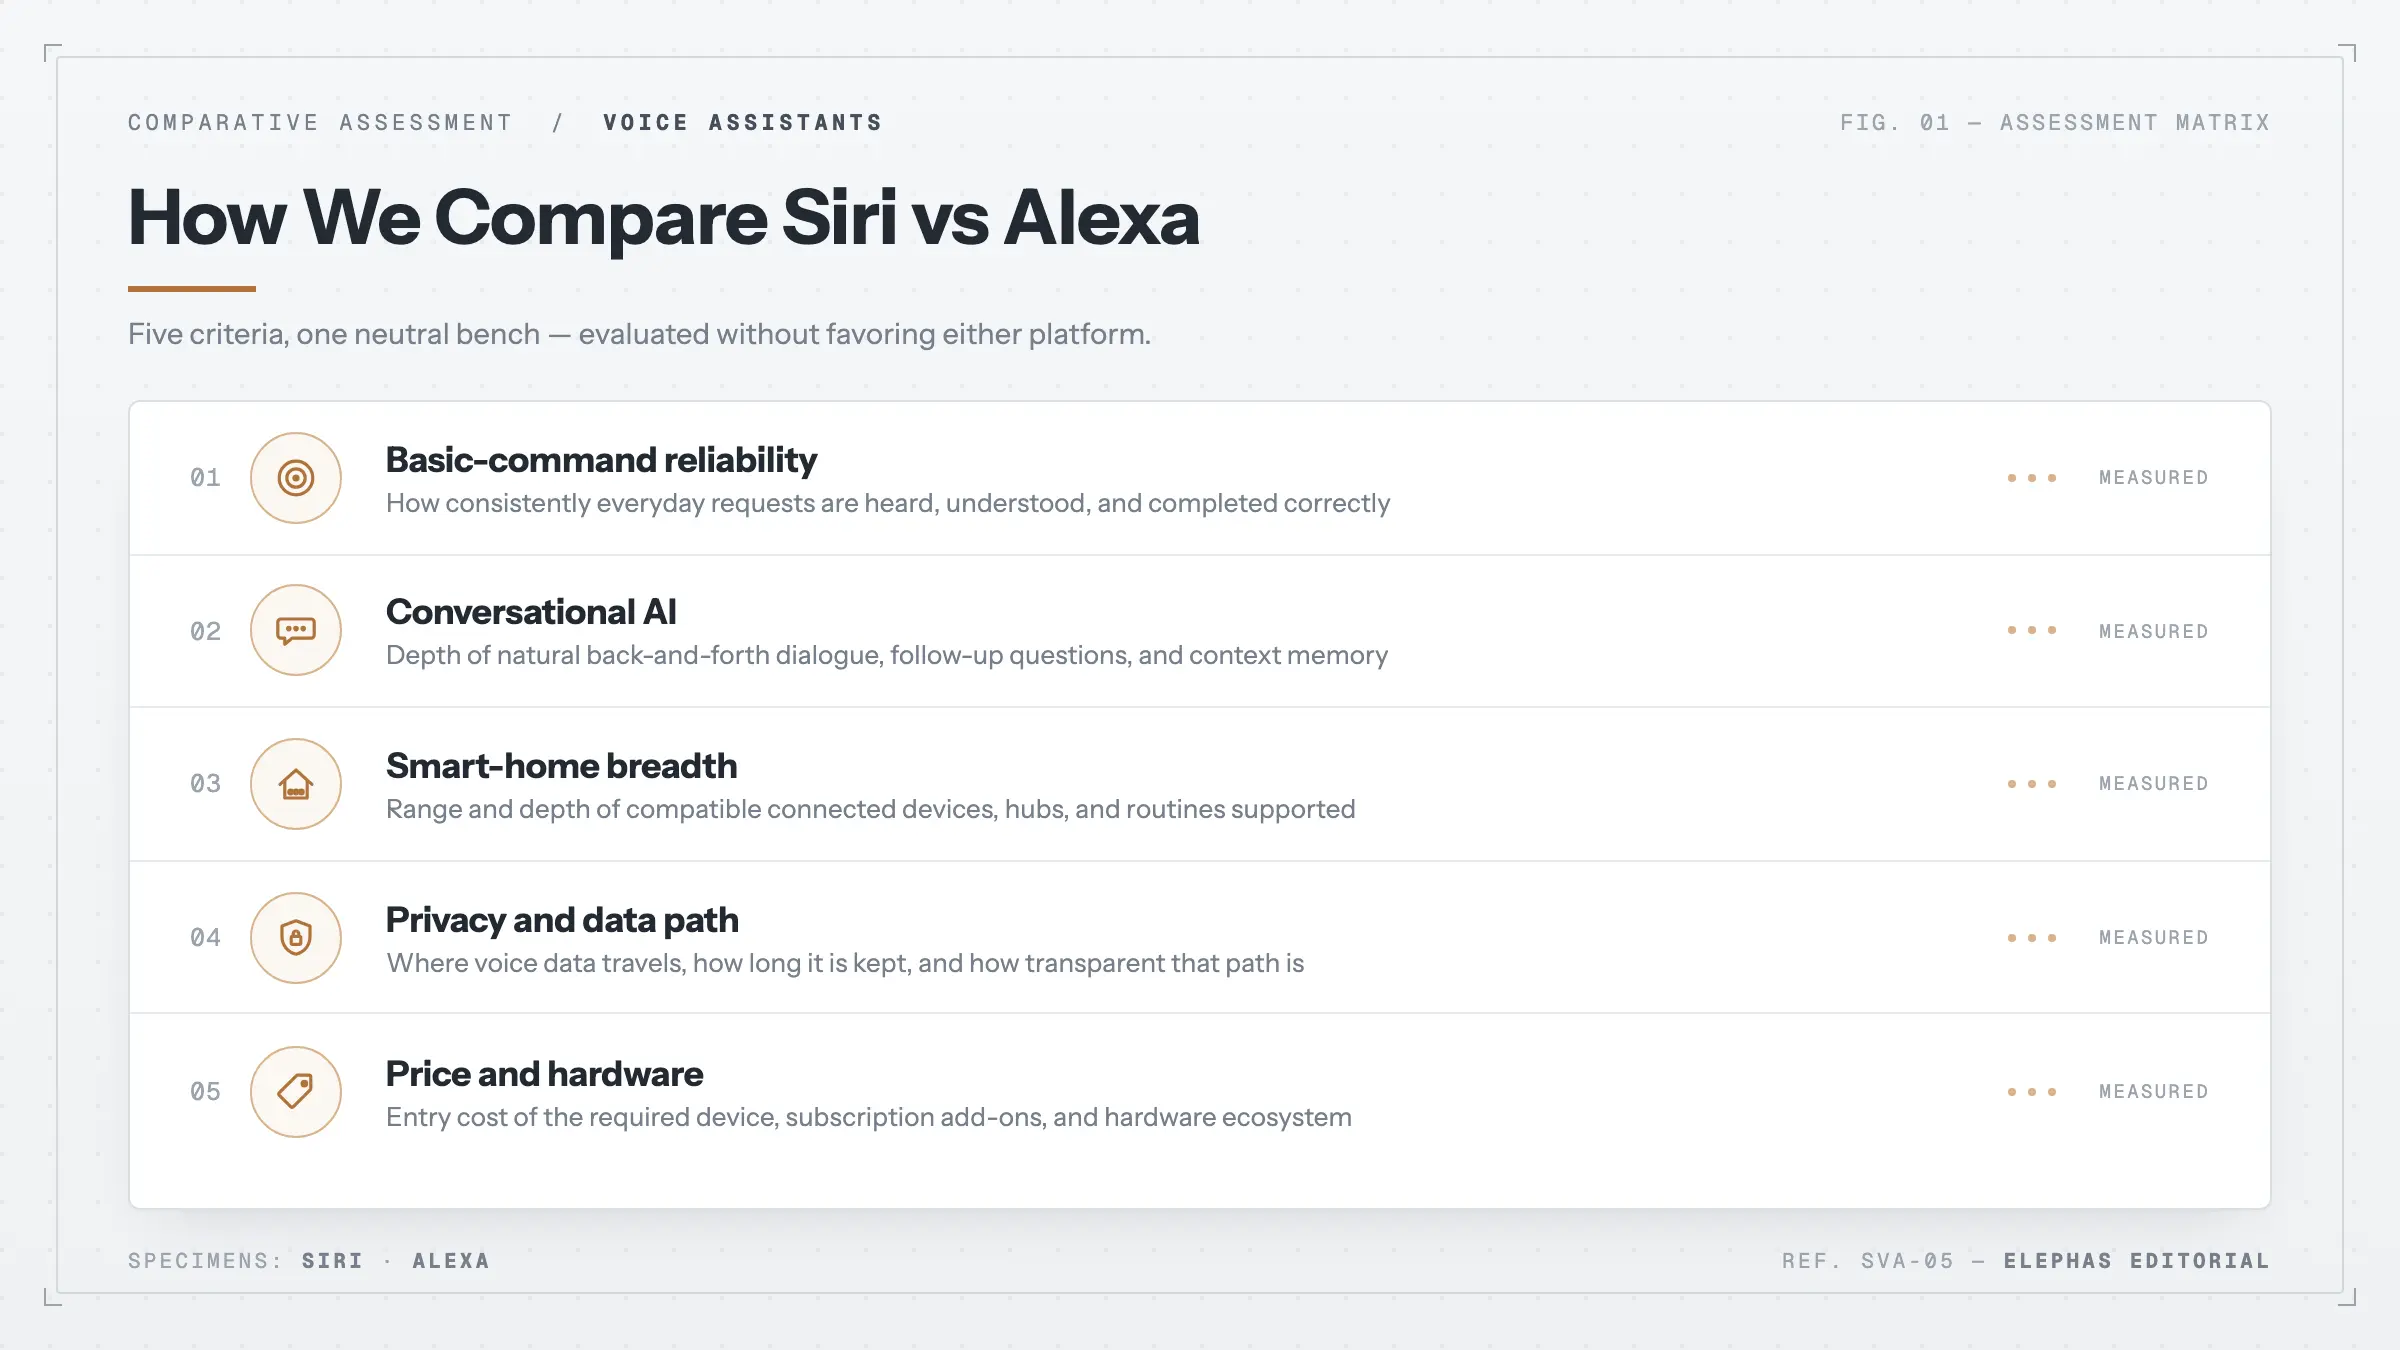Click the description 'Range and depth of compatible connected devices'
Image resolution: width=2400 pixels, height=1350 pixels.
[x=871, y=809]
